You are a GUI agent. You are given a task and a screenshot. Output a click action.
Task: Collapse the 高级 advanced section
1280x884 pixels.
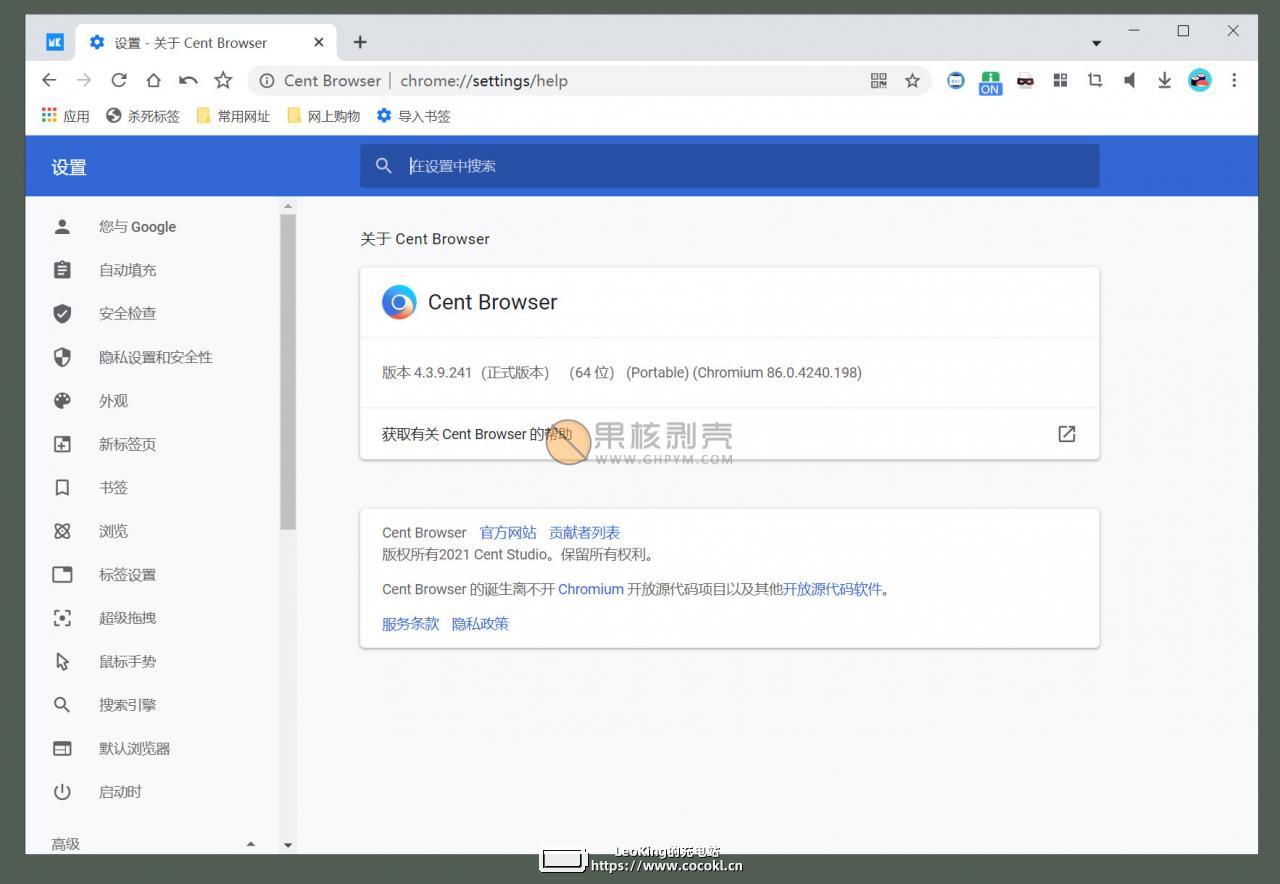pos(250,844)
